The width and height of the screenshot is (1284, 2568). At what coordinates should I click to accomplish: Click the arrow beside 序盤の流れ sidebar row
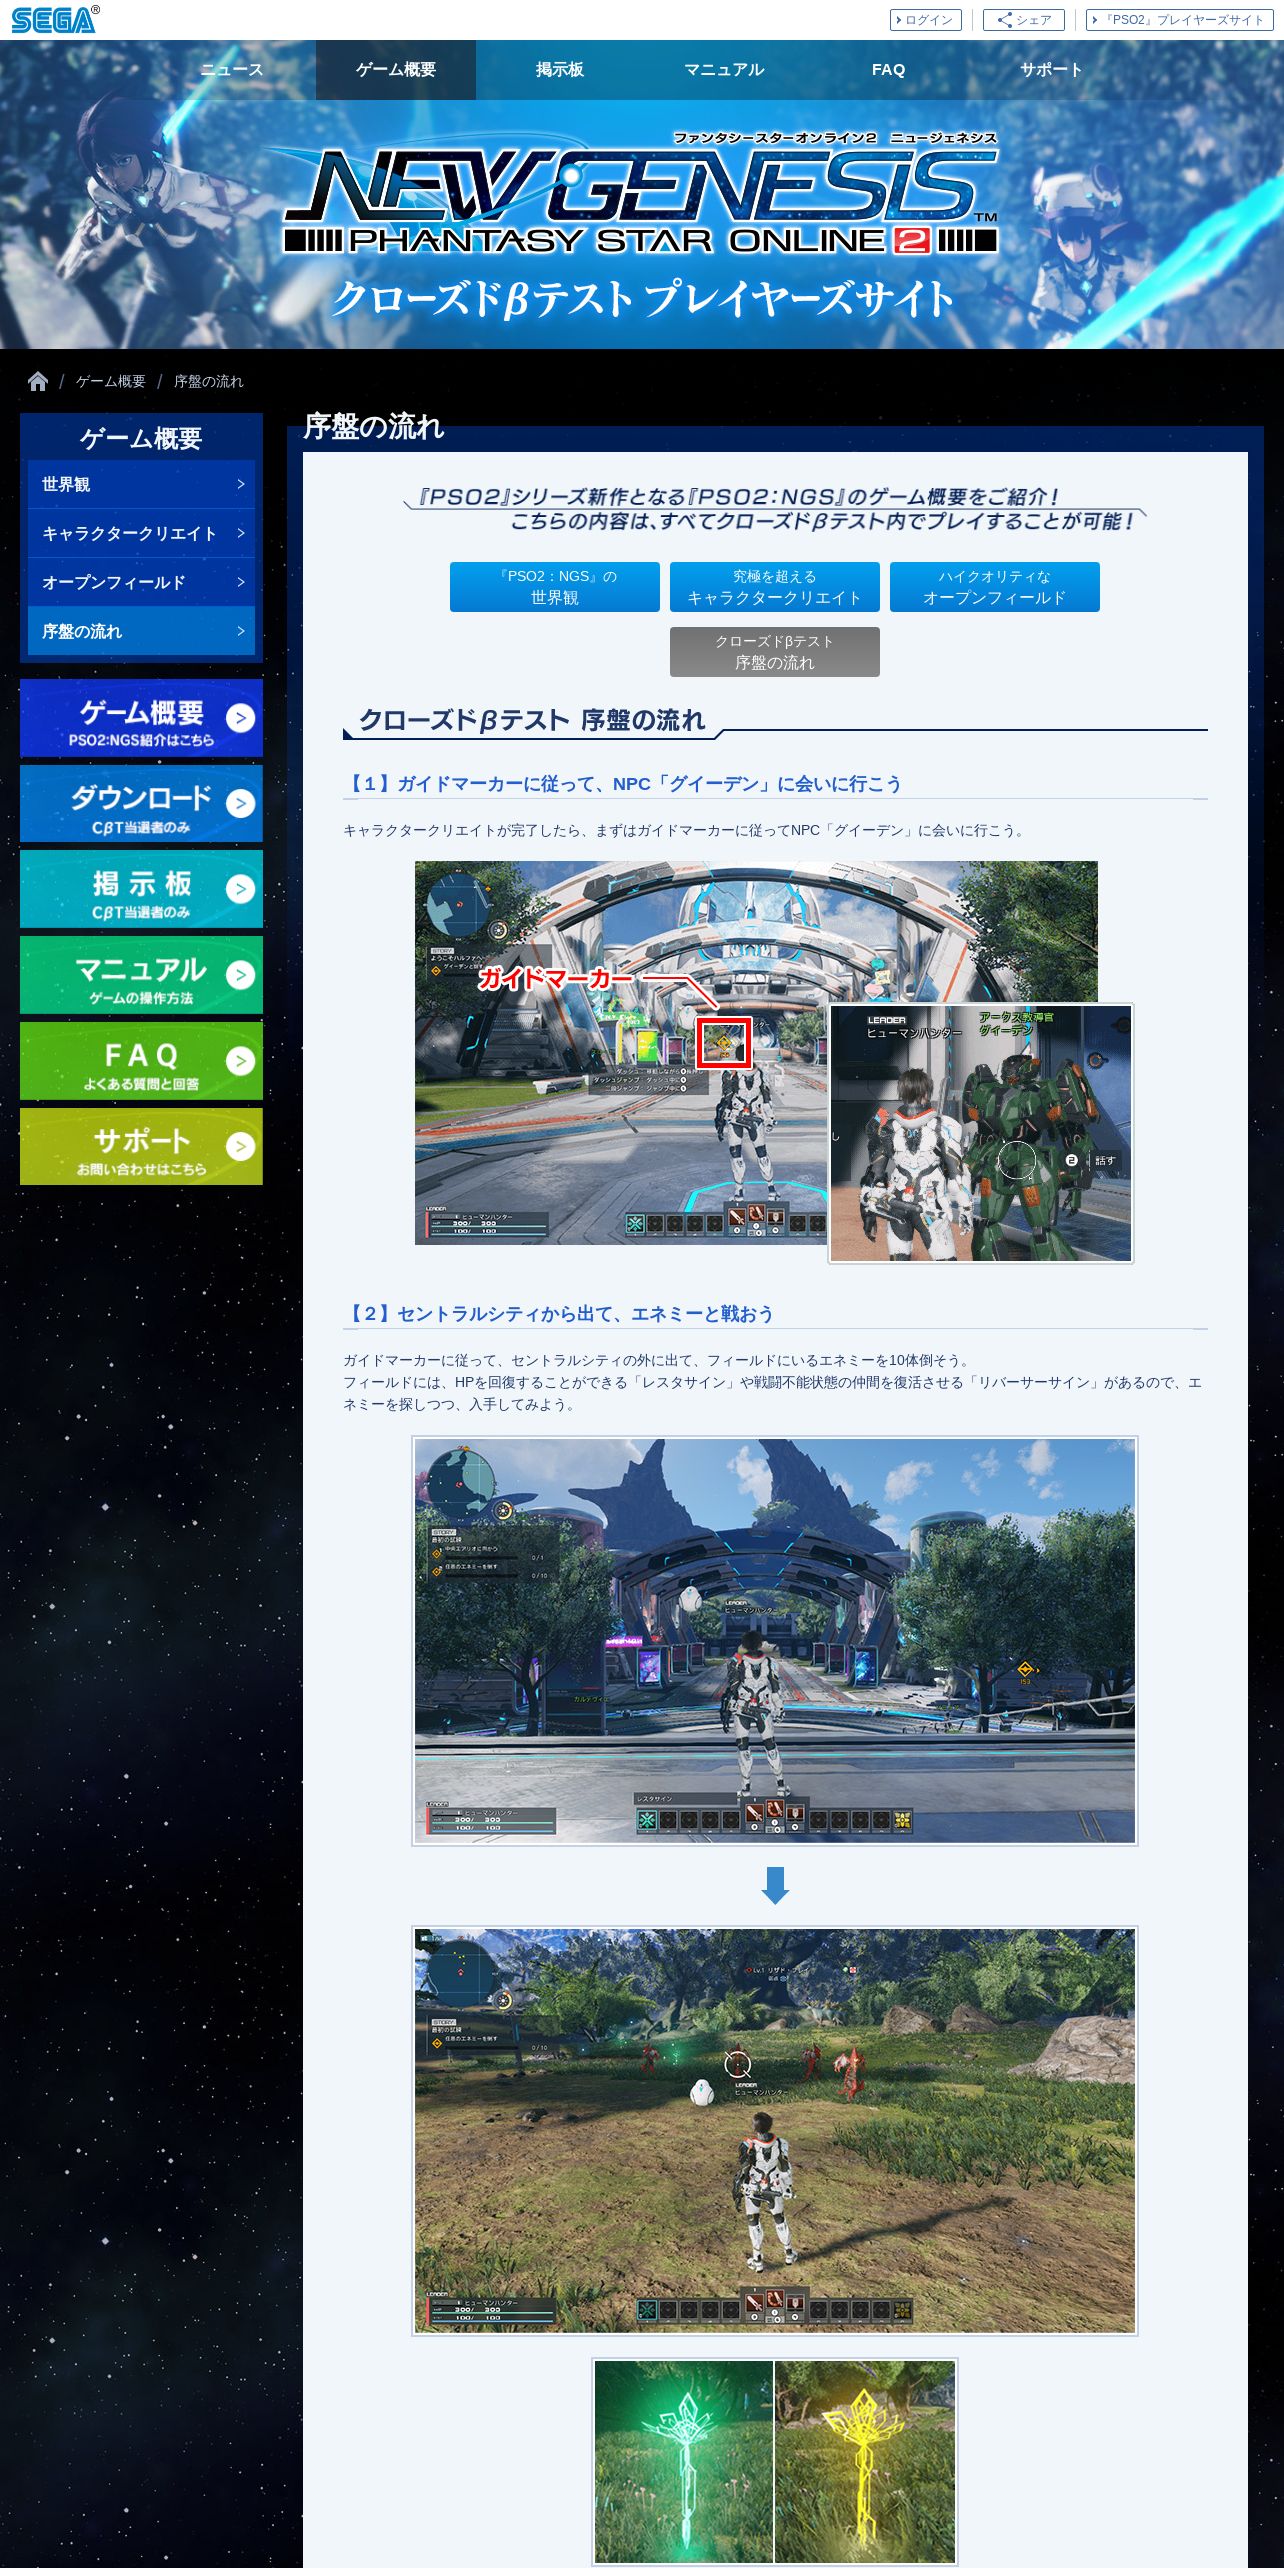[x=241, y=631]
